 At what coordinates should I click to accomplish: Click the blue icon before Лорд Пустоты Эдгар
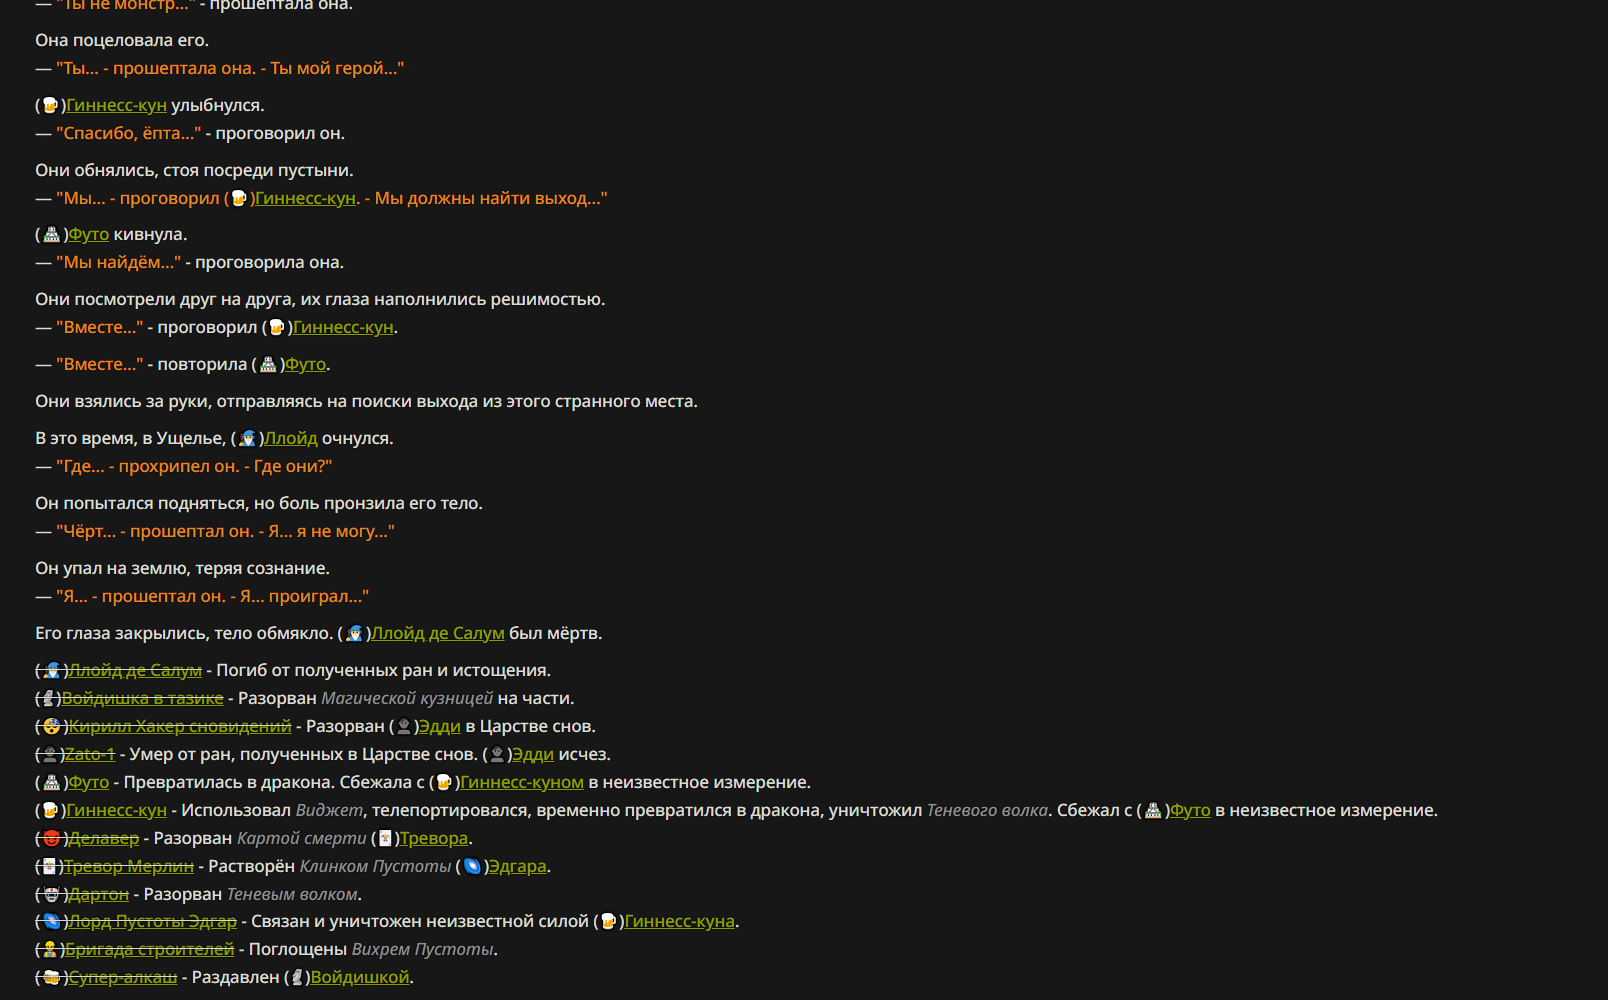pos(52,921)
